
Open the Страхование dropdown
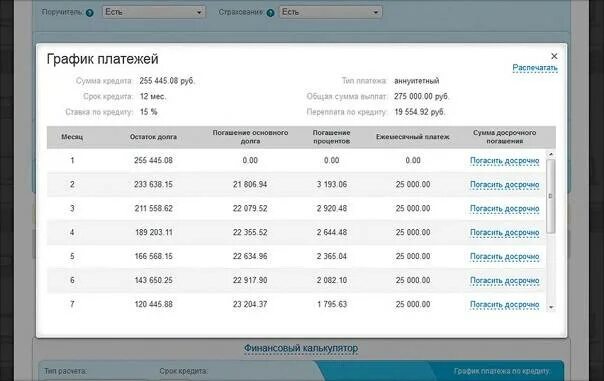tap(331, 12)
